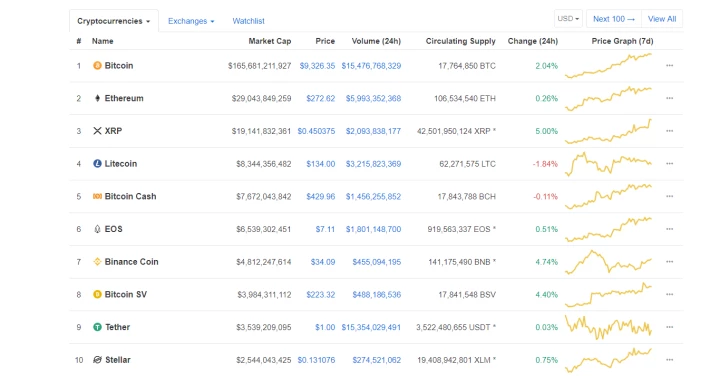The height and width of the screenshot is (376, 710).
Task: Open Binance Coin's 7-day price graph
Action: point(608,262)
